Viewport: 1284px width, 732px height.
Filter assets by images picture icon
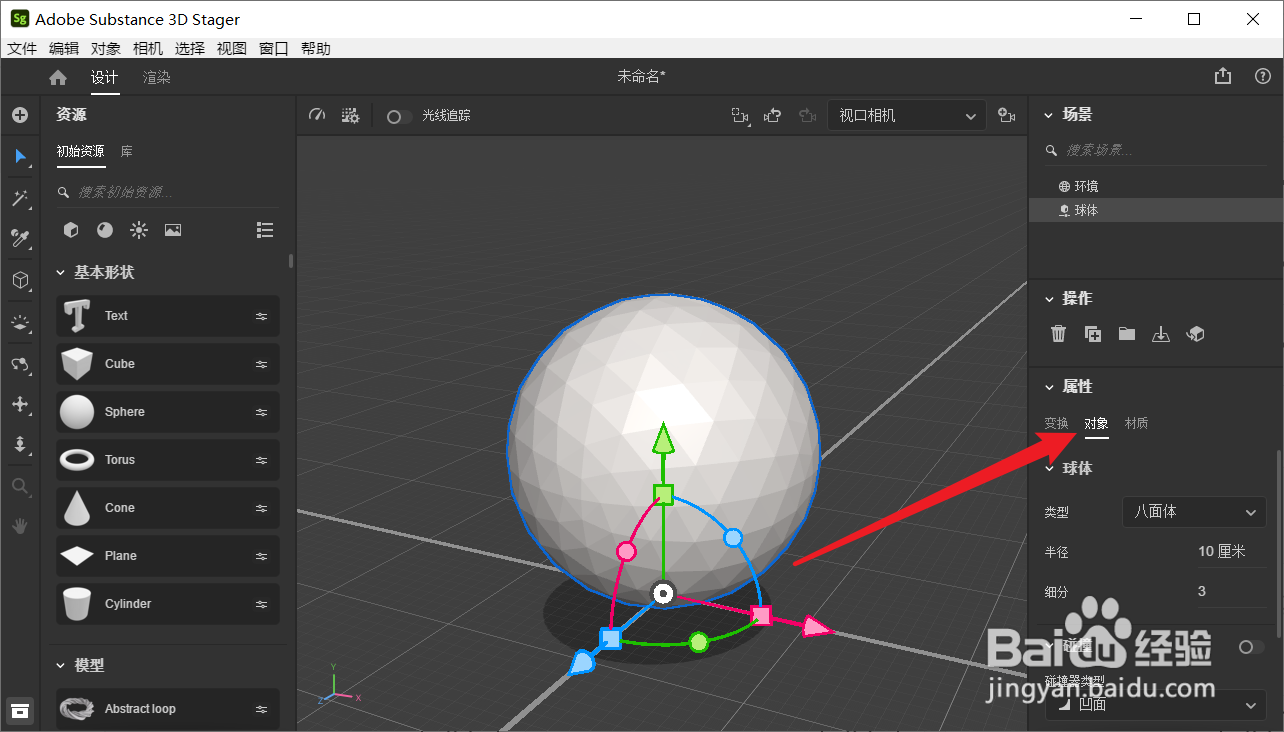173,230
